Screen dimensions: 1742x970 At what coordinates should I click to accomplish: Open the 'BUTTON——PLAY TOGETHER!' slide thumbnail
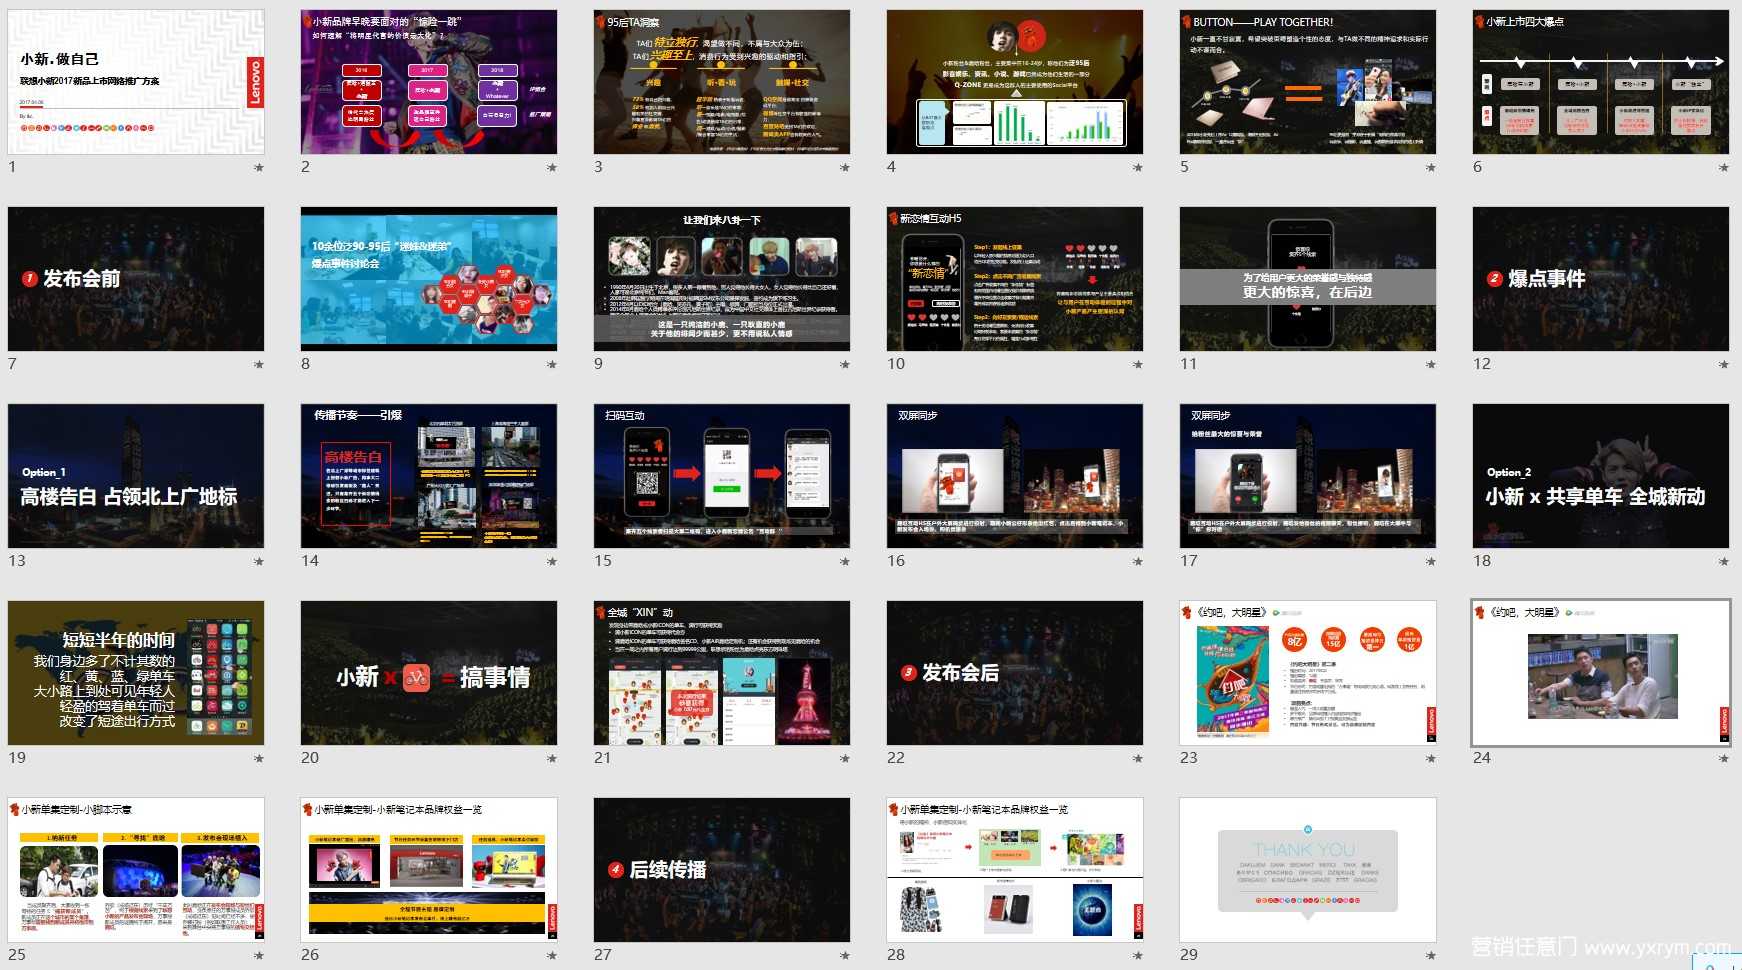(x=1308, y=82)
